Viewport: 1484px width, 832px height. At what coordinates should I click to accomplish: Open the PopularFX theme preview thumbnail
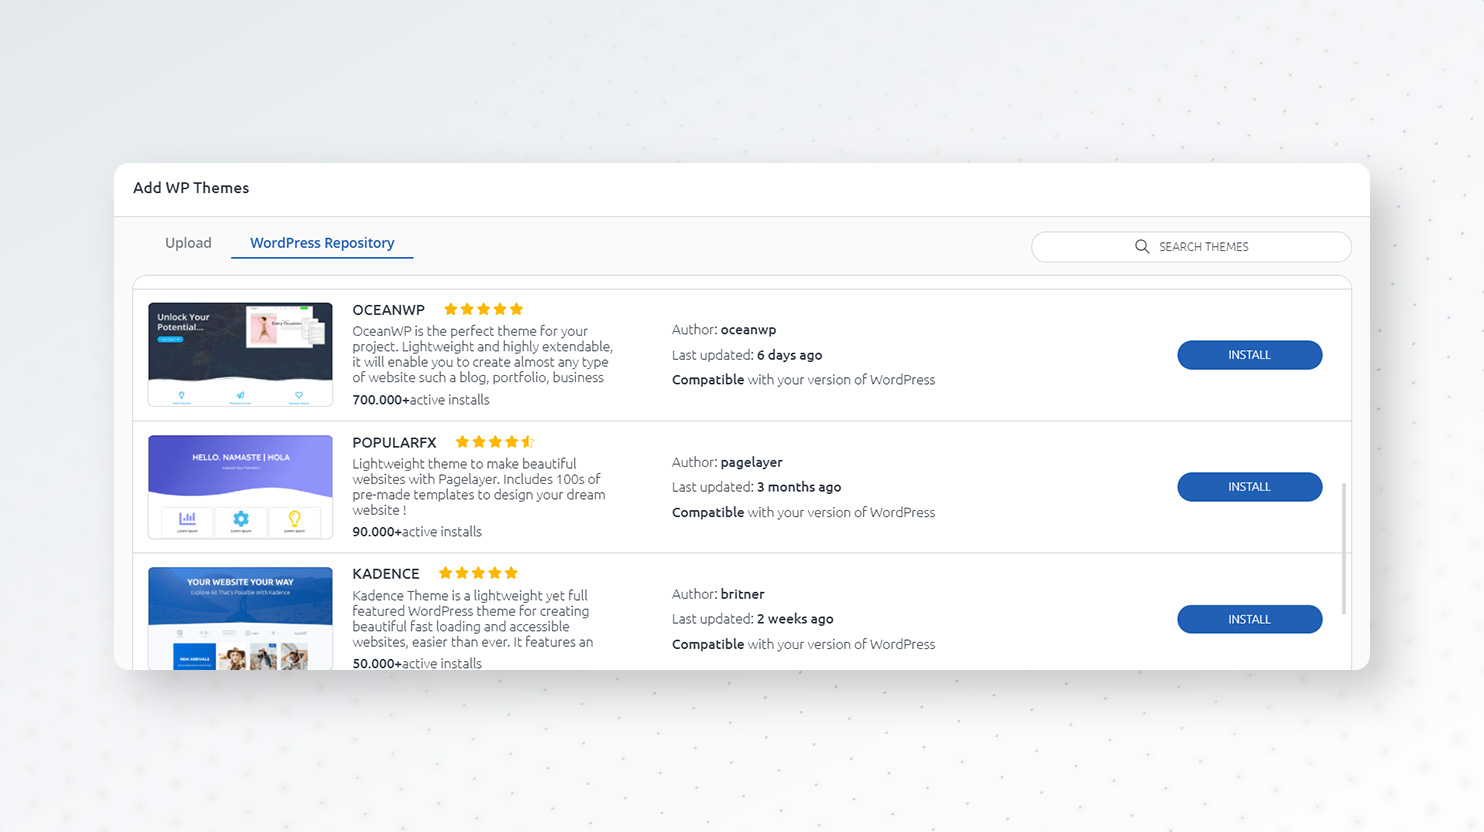pos(240,487)
